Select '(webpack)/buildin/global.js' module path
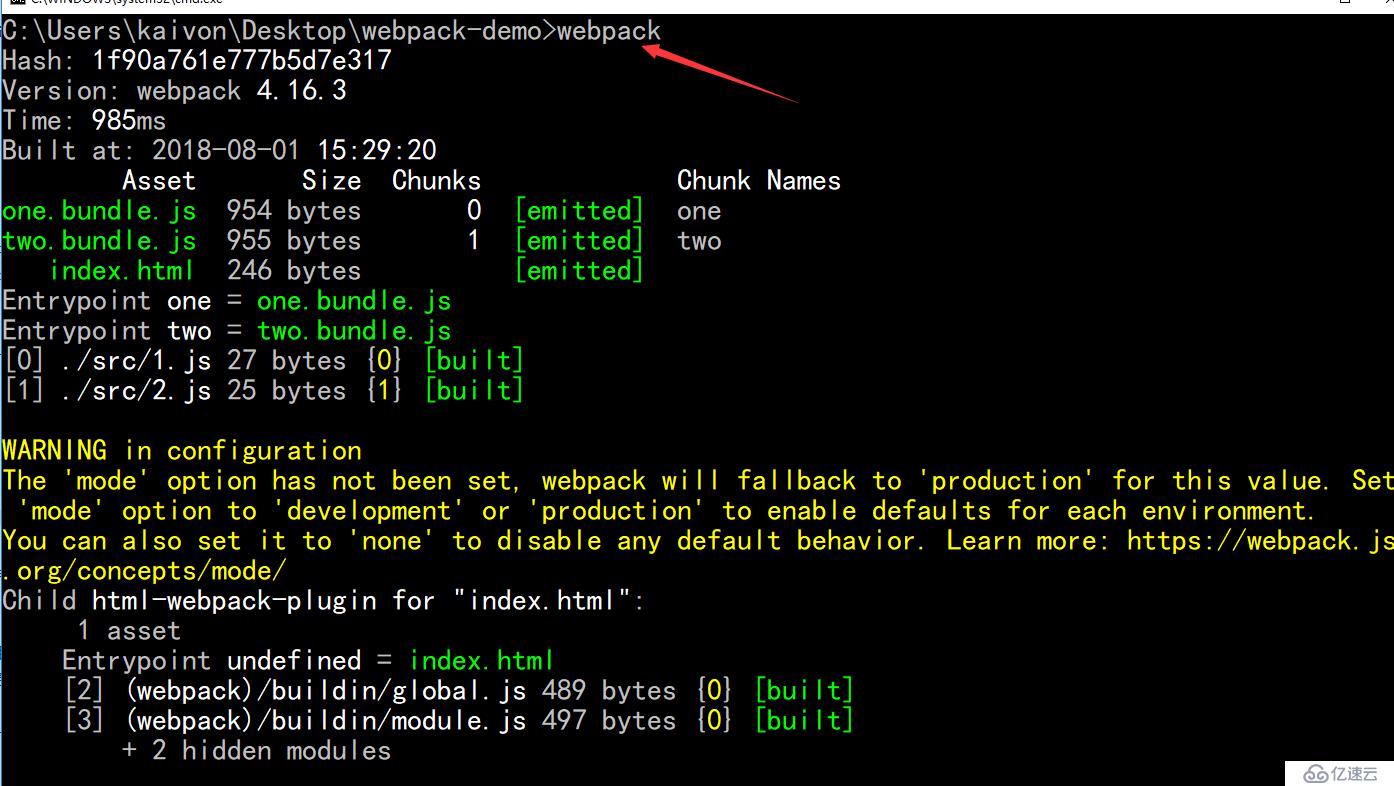1394x786 pixels. [x=326, y=691]
